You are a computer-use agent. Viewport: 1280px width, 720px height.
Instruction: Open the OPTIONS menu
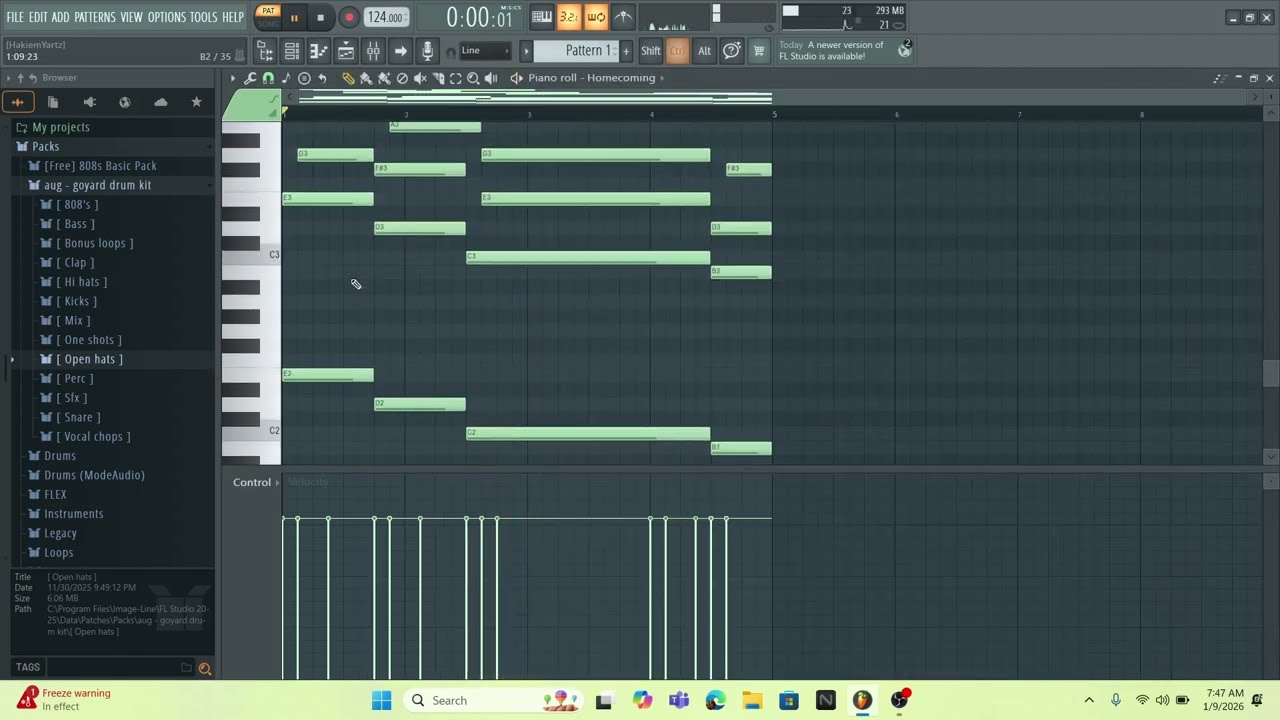[x=167, y=17]
